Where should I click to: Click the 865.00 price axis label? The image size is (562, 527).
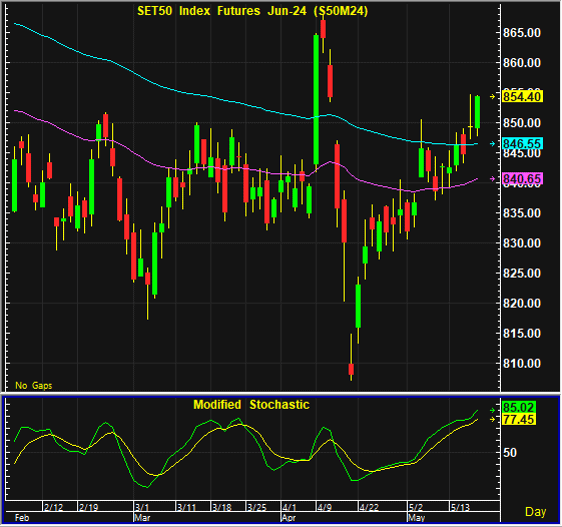pos(522,33)
